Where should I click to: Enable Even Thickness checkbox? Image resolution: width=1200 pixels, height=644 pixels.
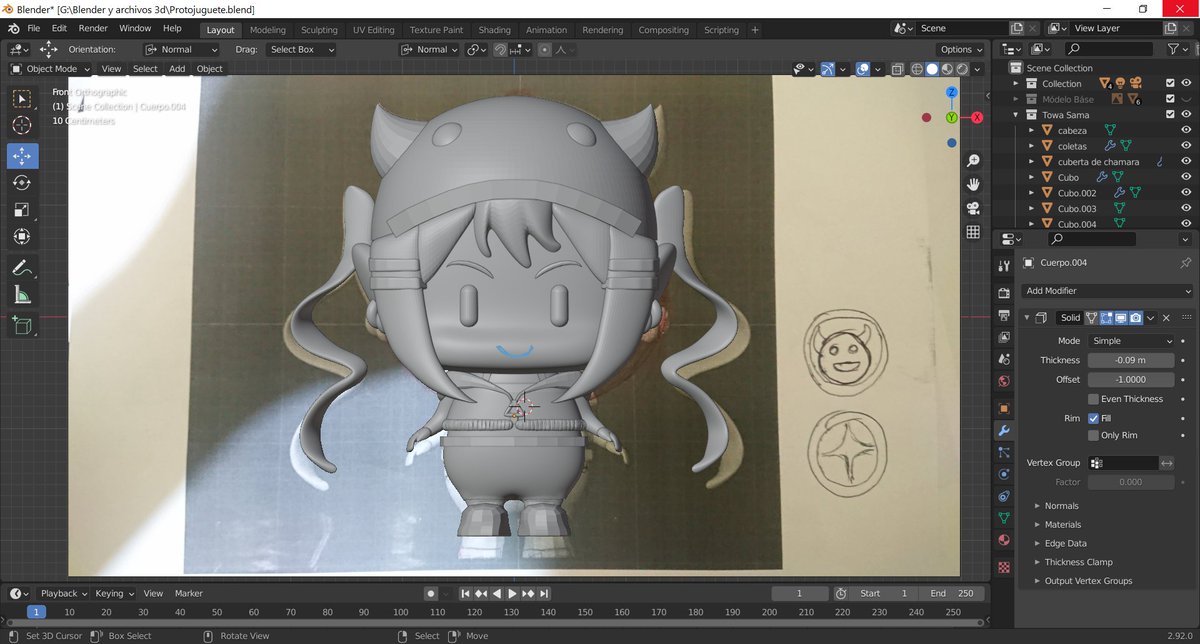pyautogui.click(x=1093, y=399)
